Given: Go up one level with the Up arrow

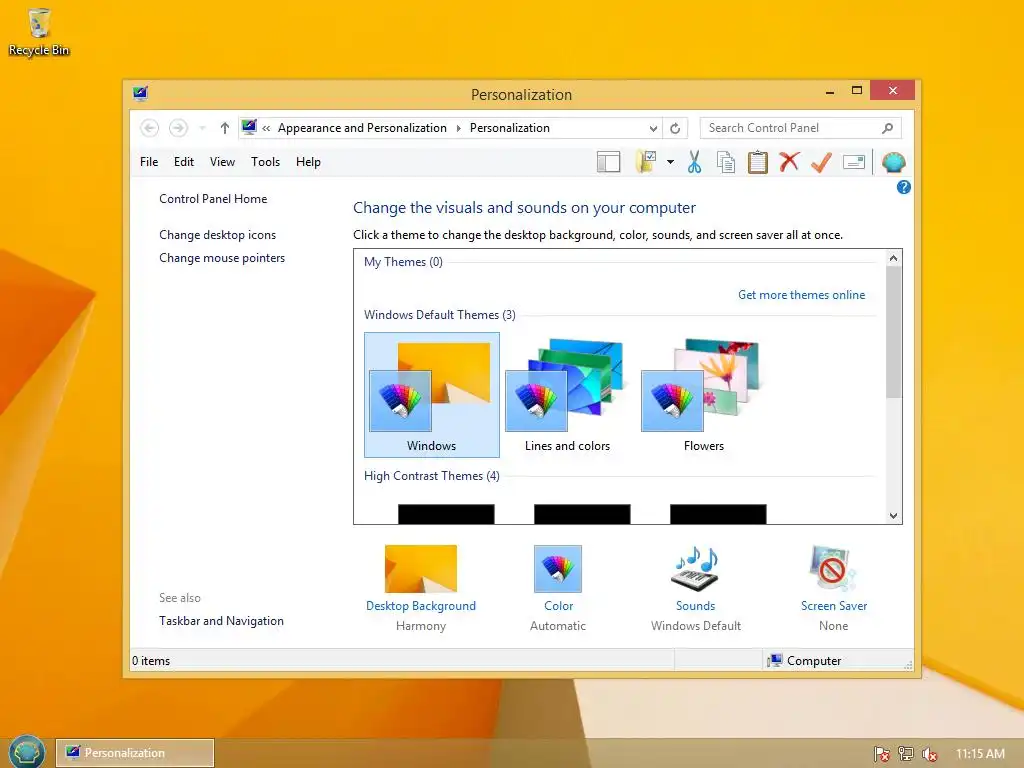Looking at the screenshot, I should tap(225, 128).
